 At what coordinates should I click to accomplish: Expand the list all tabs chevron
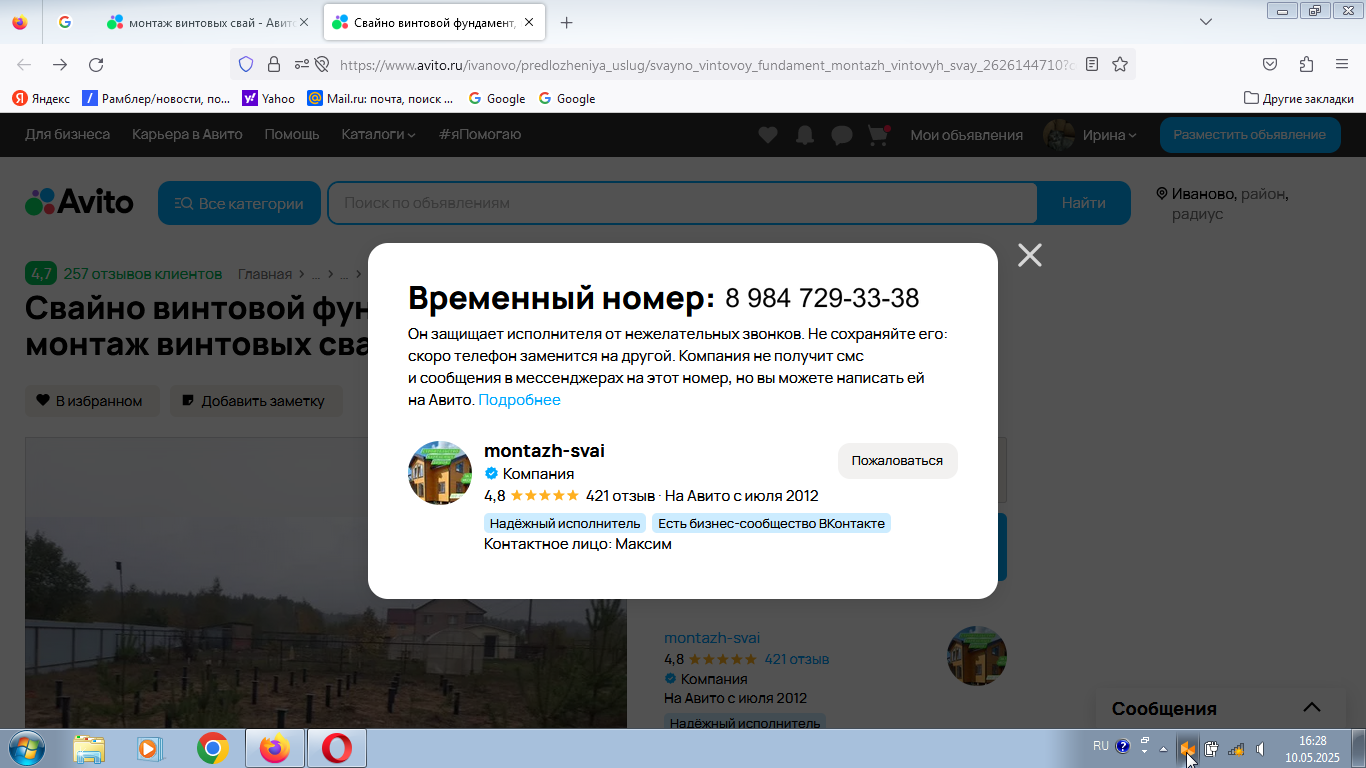(1206, 22)
